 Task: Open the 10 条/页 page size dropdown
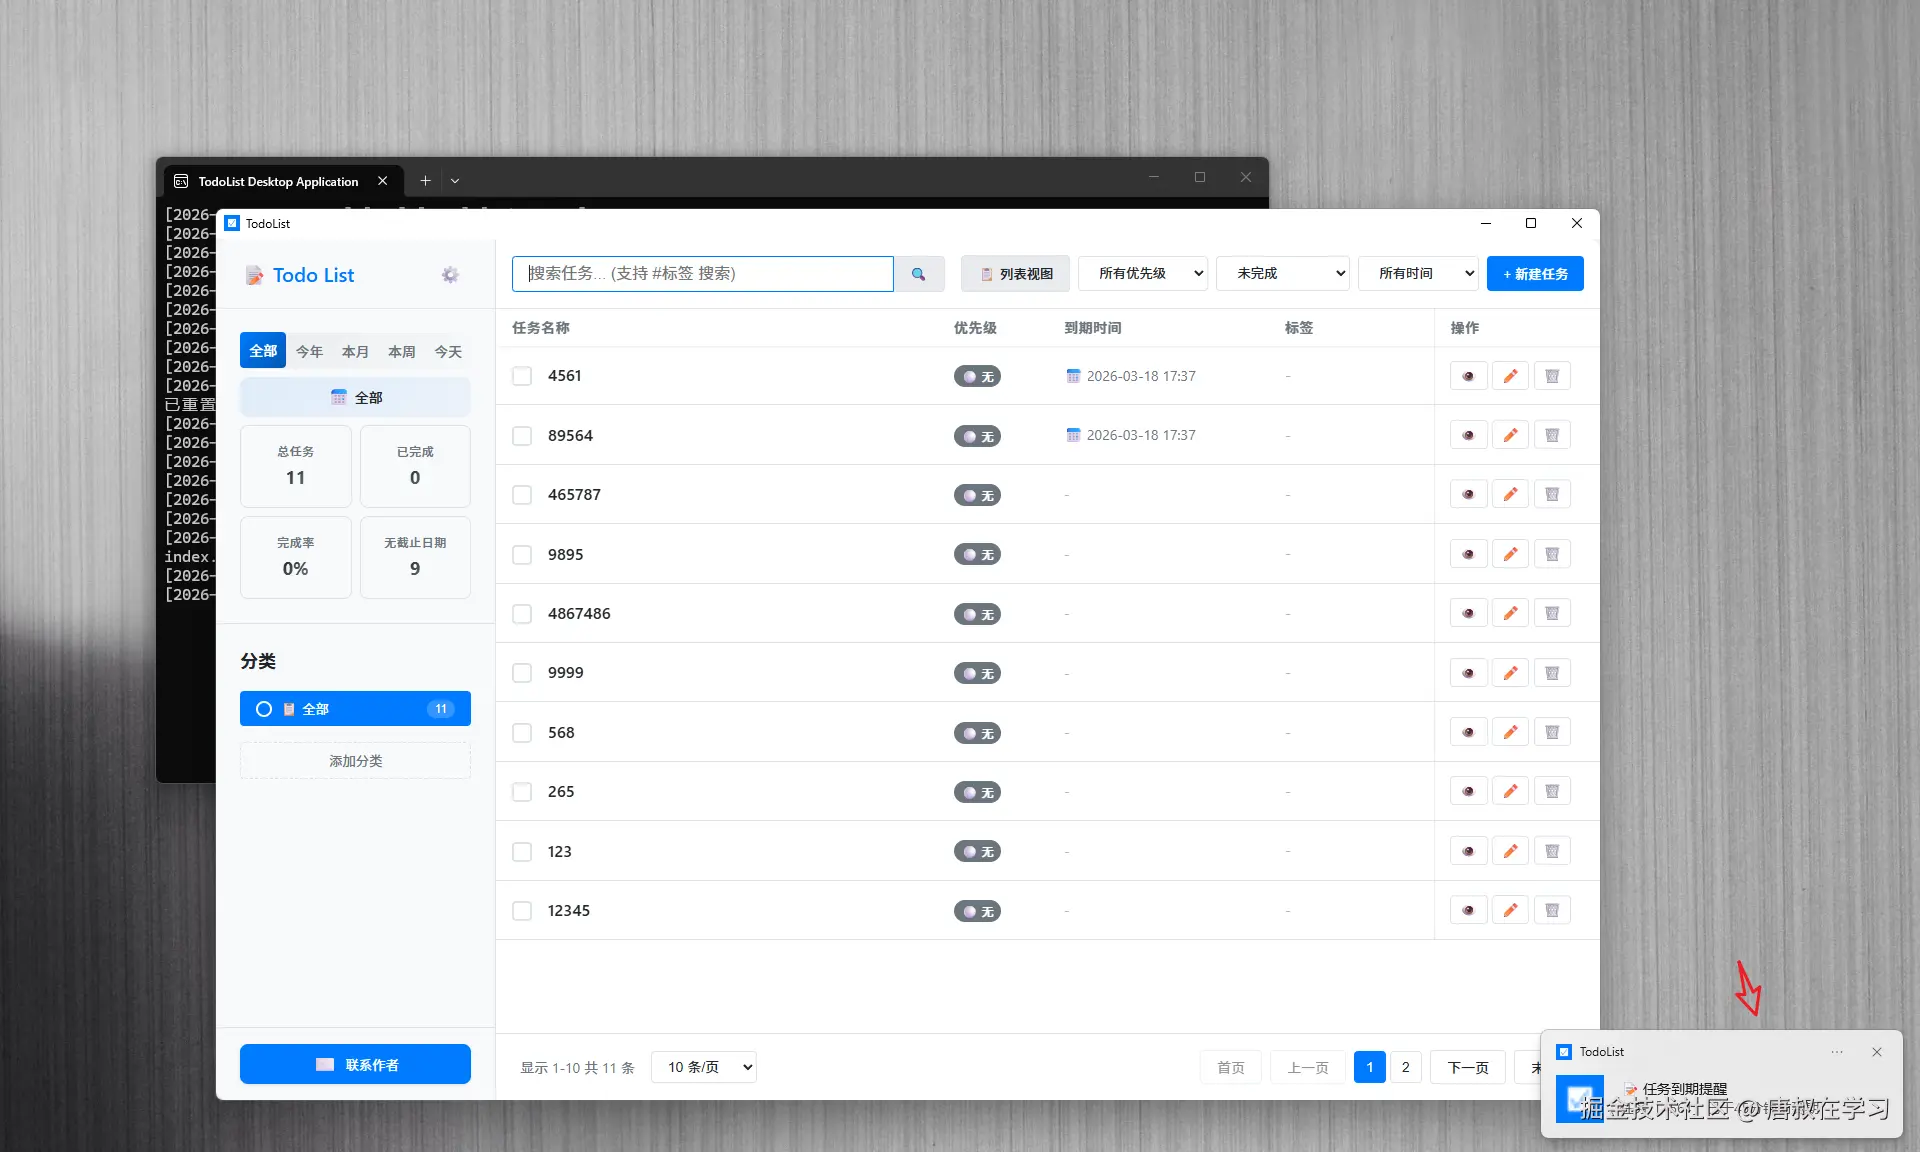[703, 1067]
